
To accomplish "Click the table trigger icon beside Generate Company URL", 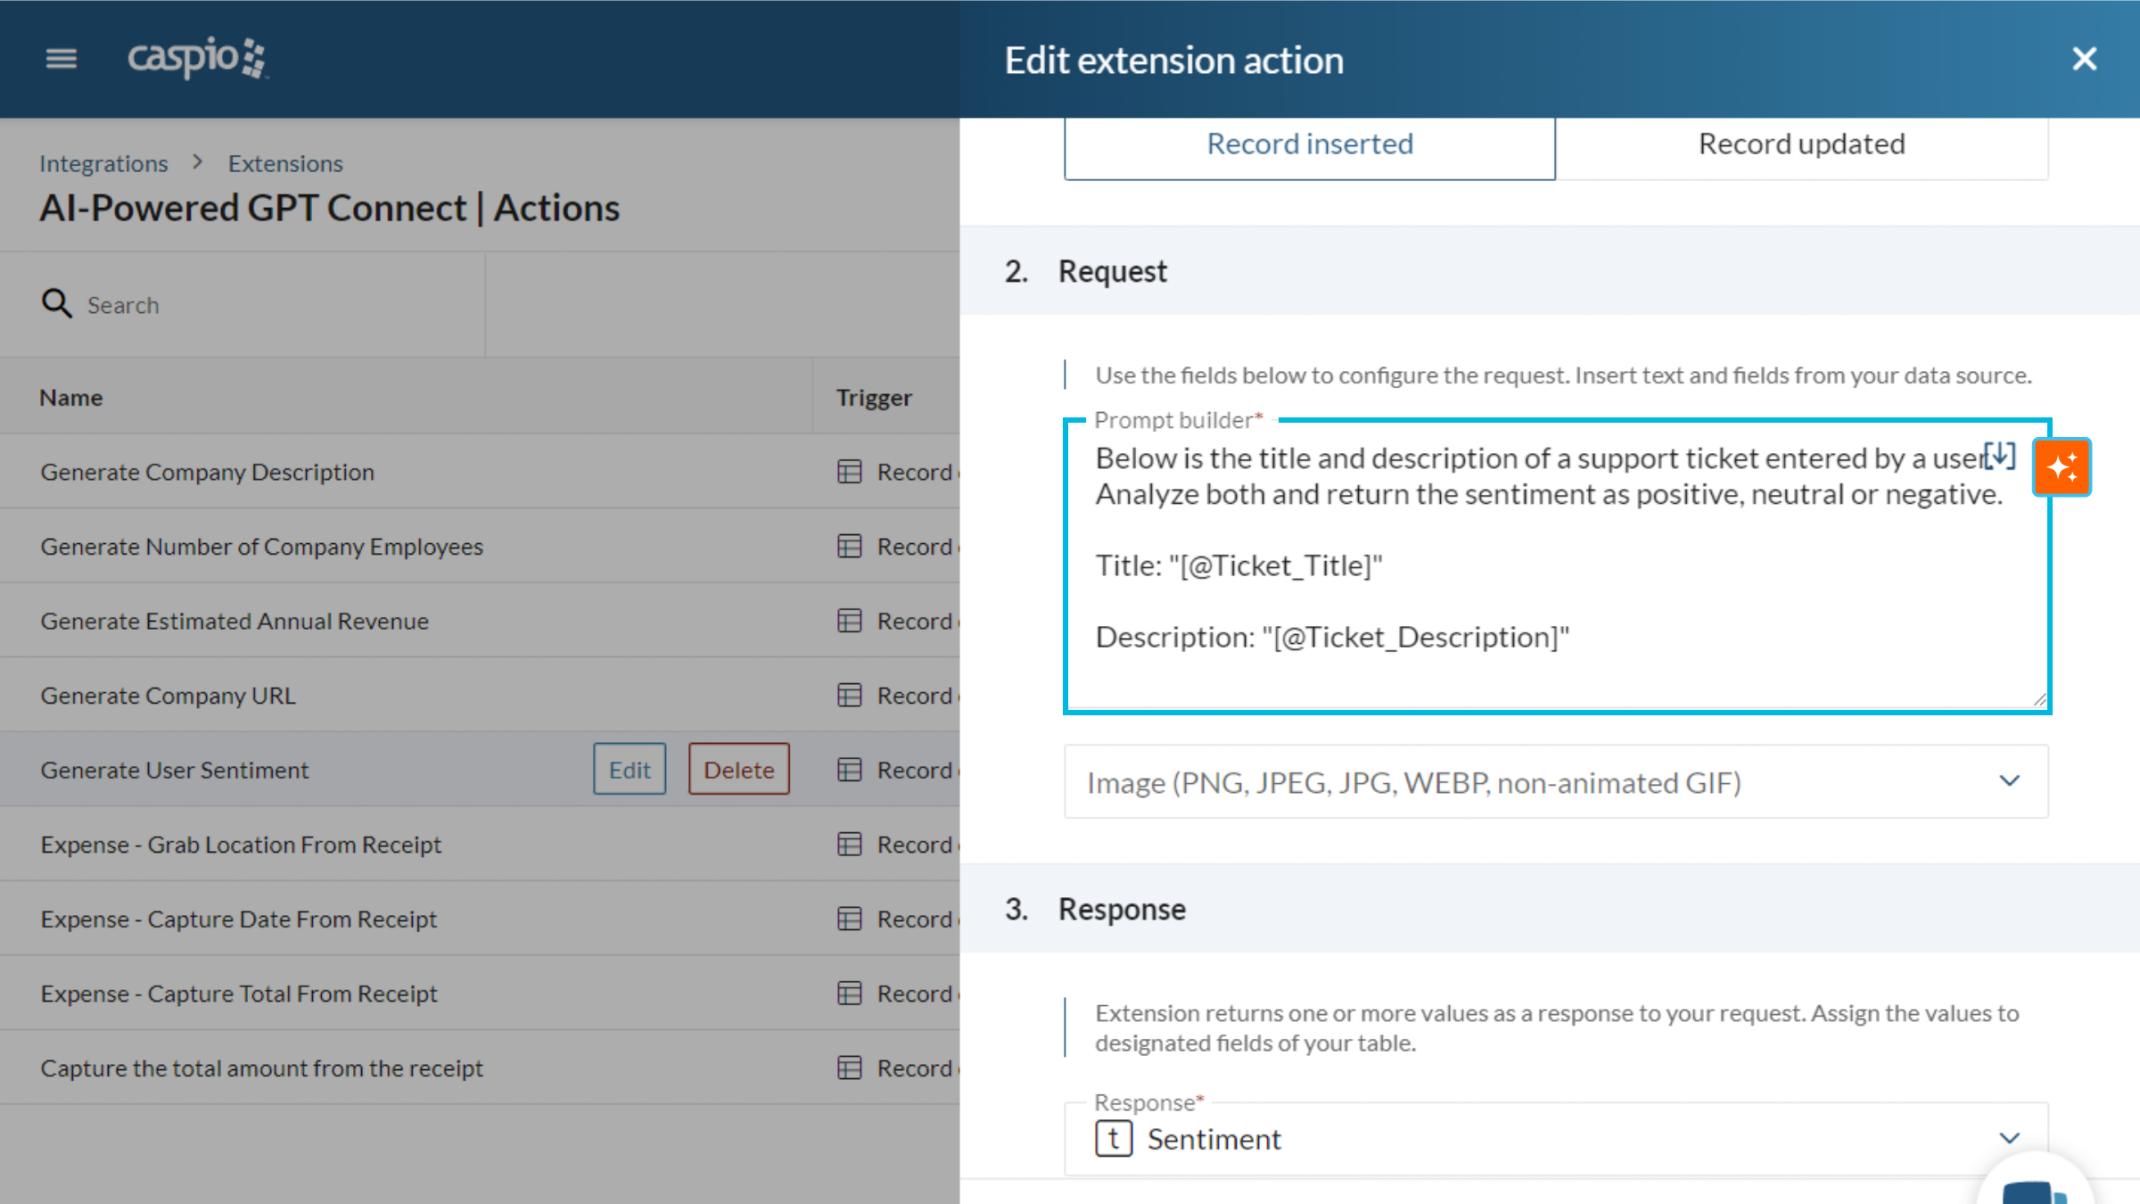I will pos(848,695).
